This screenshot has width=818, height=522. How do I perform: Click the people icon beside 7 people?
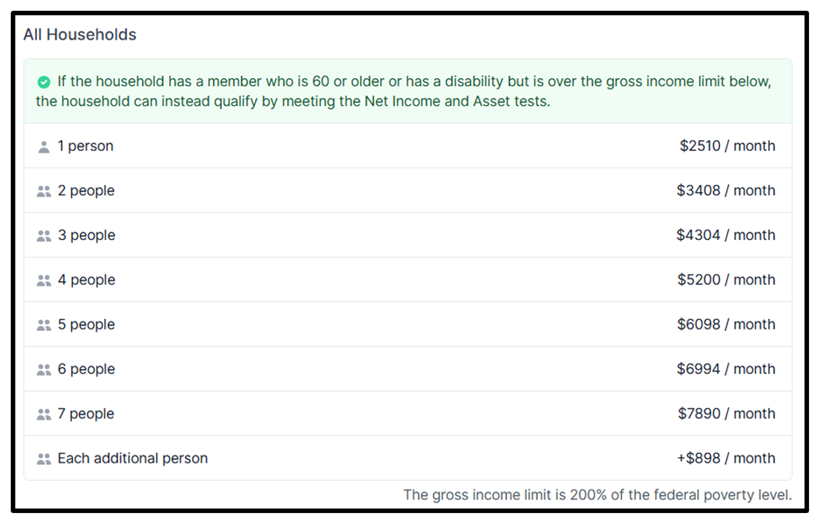tap(44, 415)
